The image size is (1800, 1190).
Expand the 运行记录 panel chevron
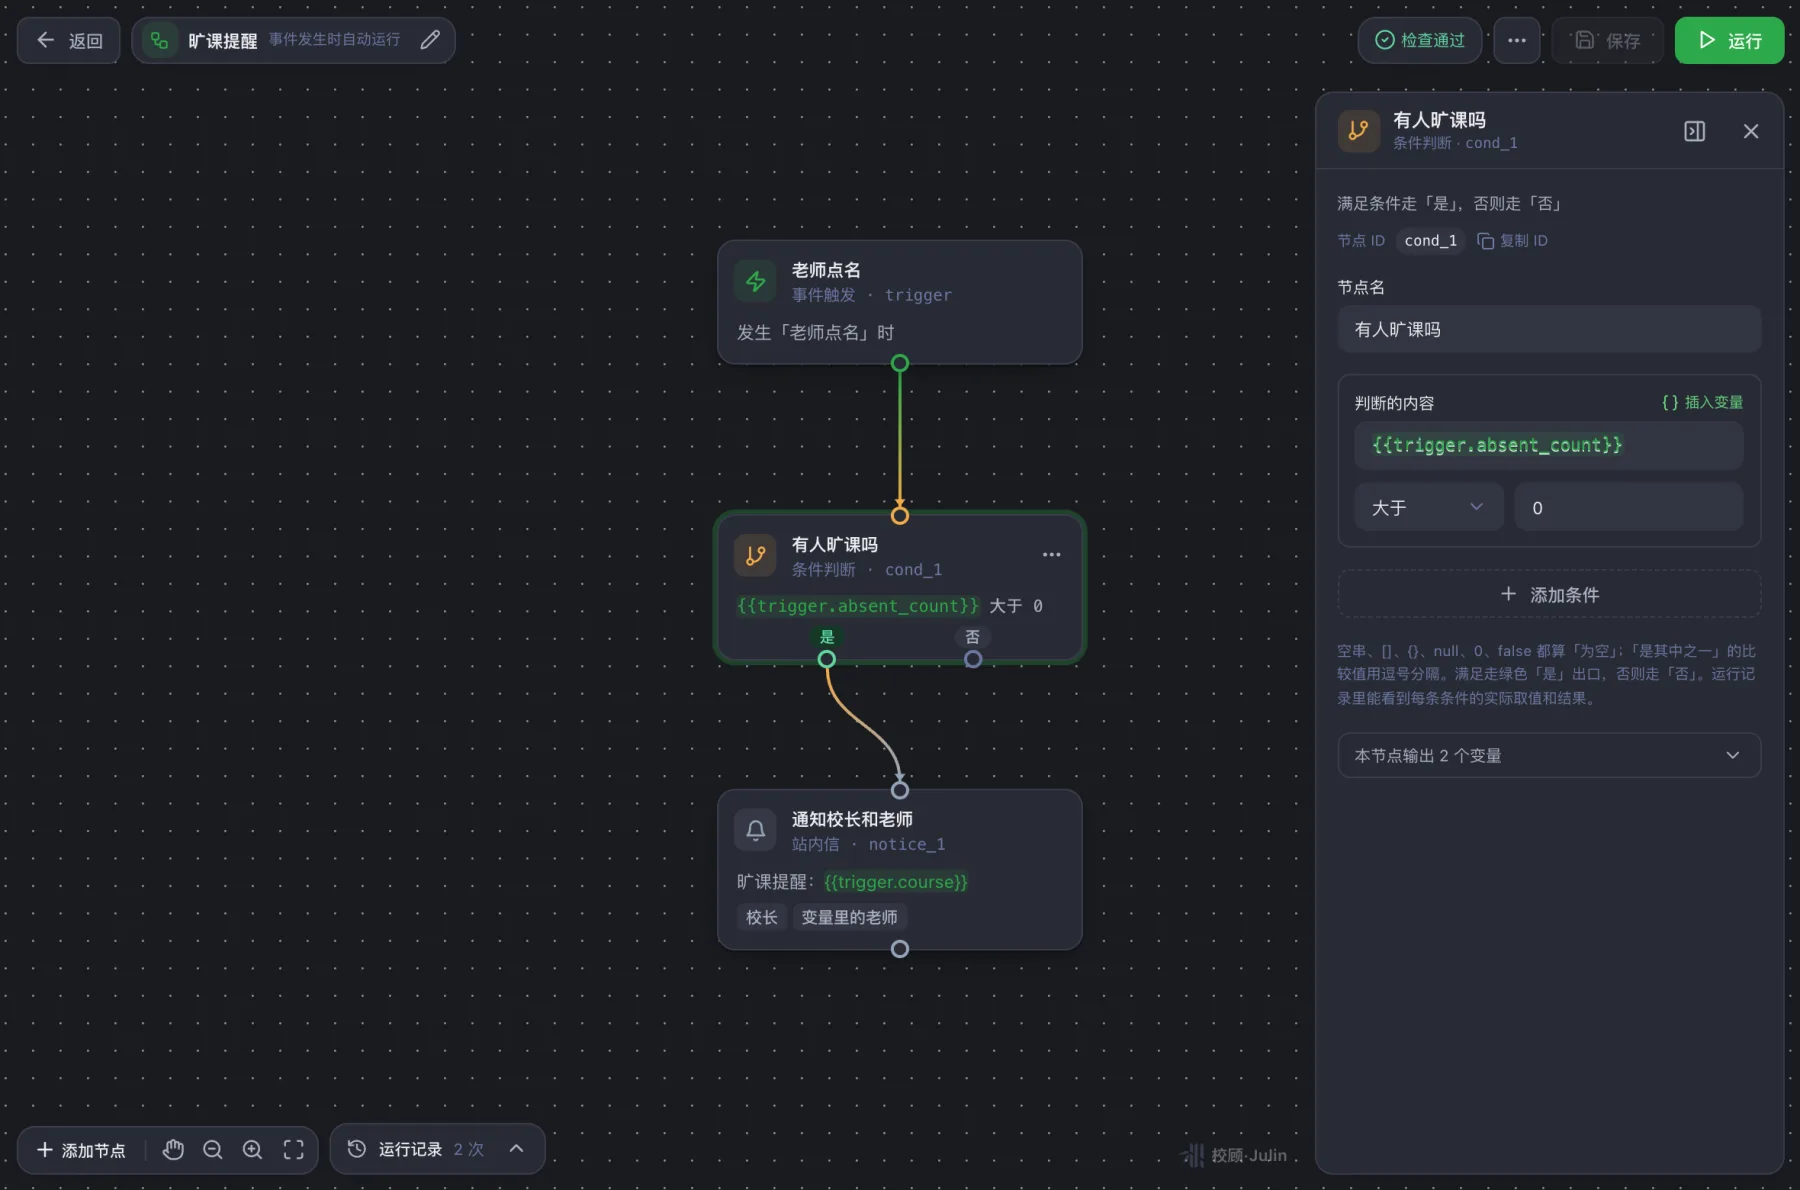(516, 1149)
